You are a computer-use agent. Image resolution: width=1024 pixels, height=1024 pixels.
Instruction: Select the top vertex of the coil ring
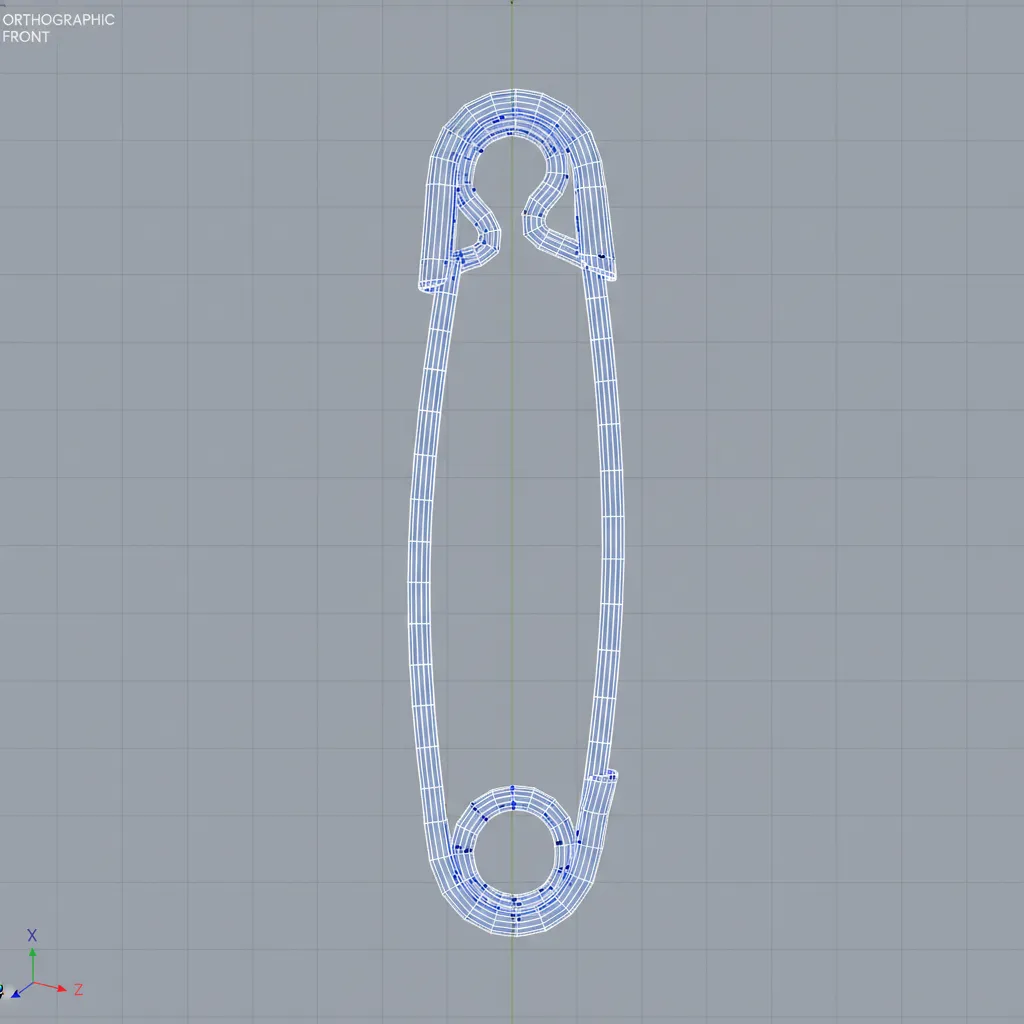click(x=512, y=789)
